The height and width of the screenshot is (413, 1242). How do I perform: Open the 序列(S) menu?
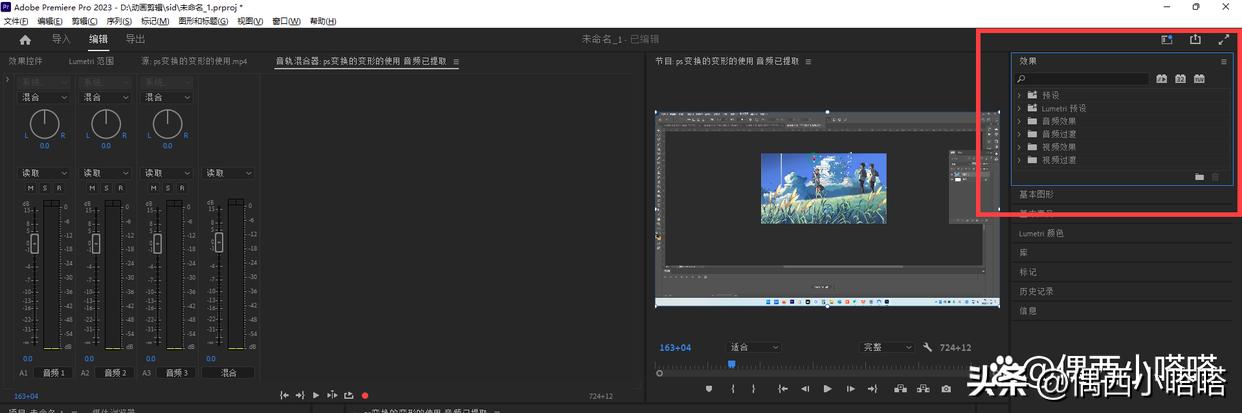[x=119, y=21]
